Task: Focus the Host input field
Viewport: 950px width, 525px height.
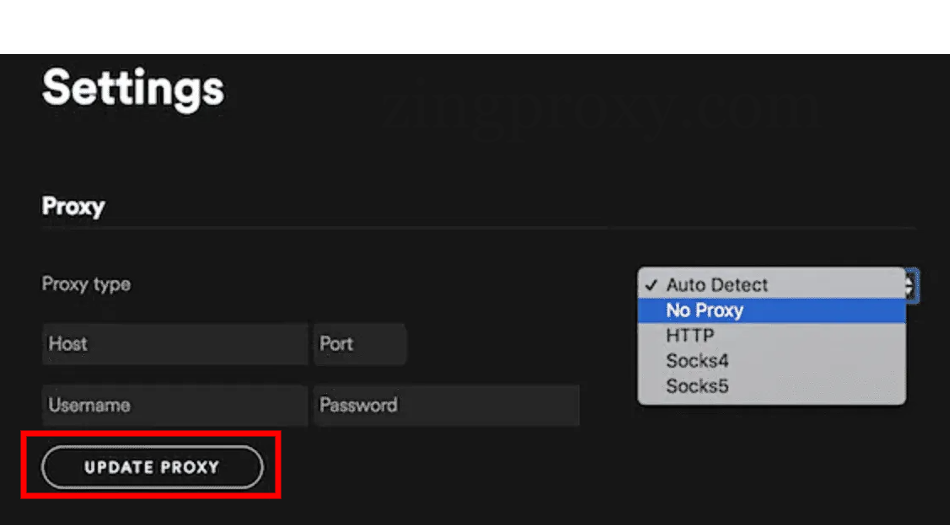Action: [174, 344]
